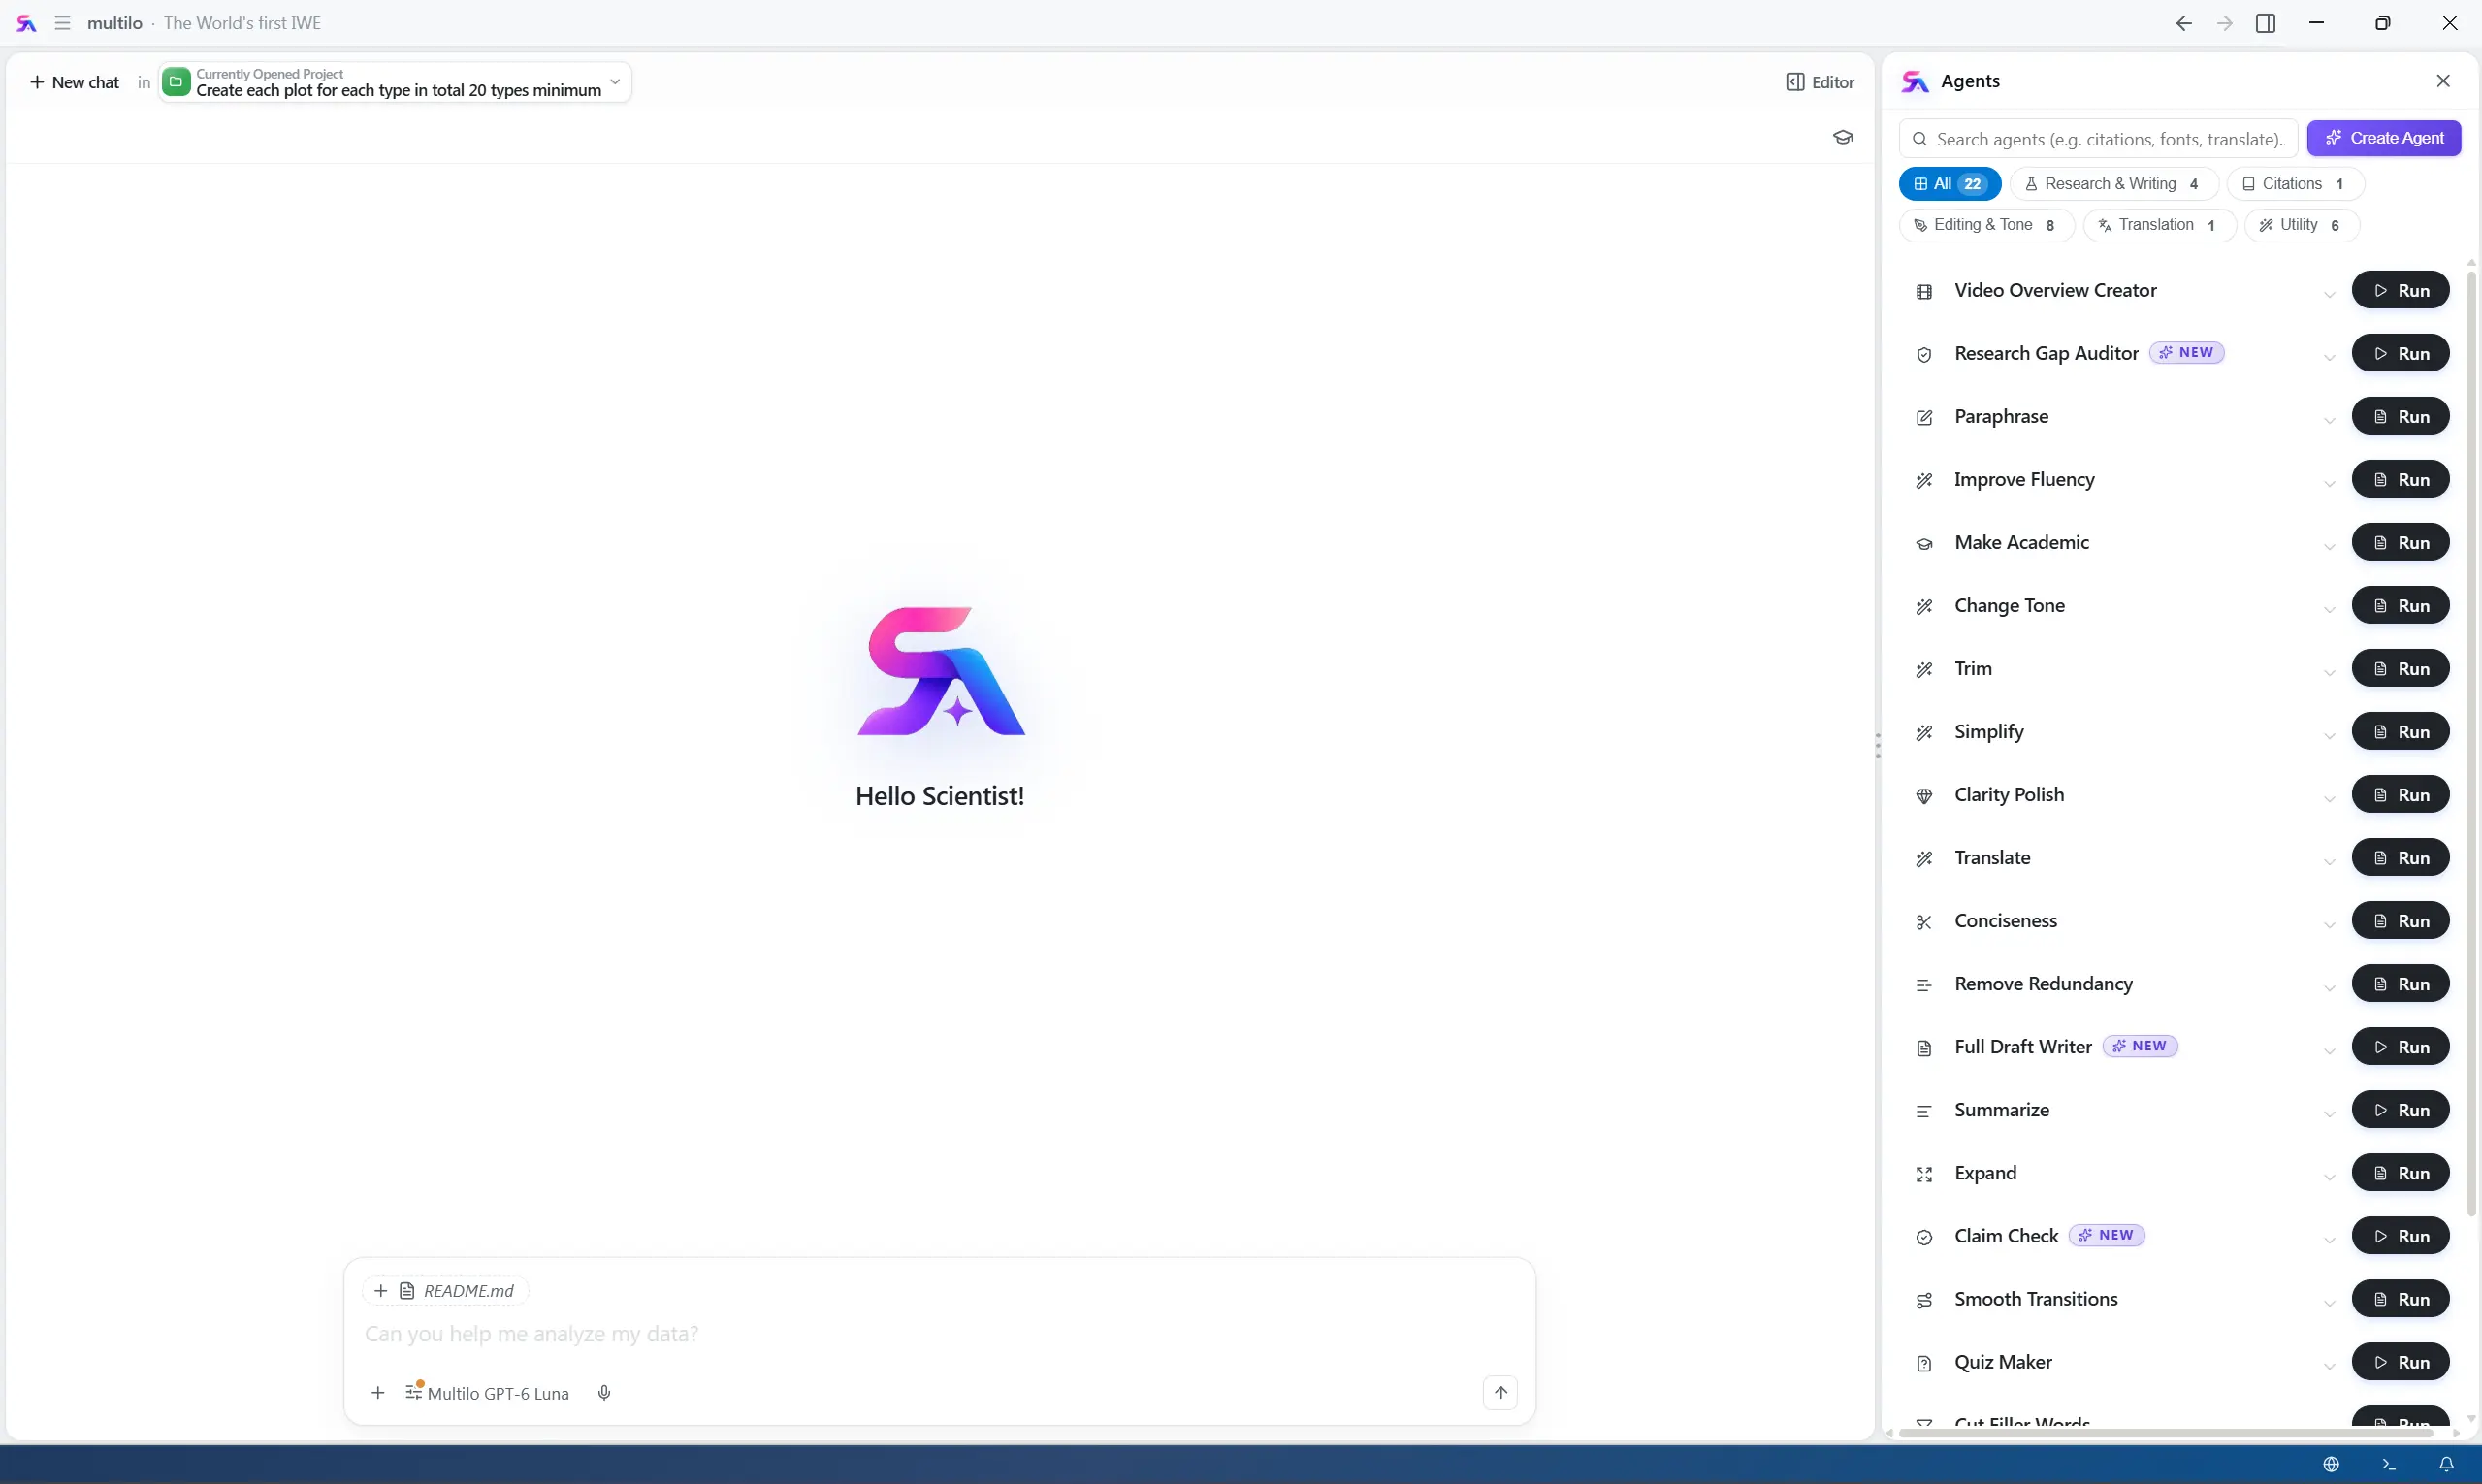This screenshot has width=2482, height=1484.
Task: Filter agents by Research & Writing
Action: click(x=2113, y=184)
